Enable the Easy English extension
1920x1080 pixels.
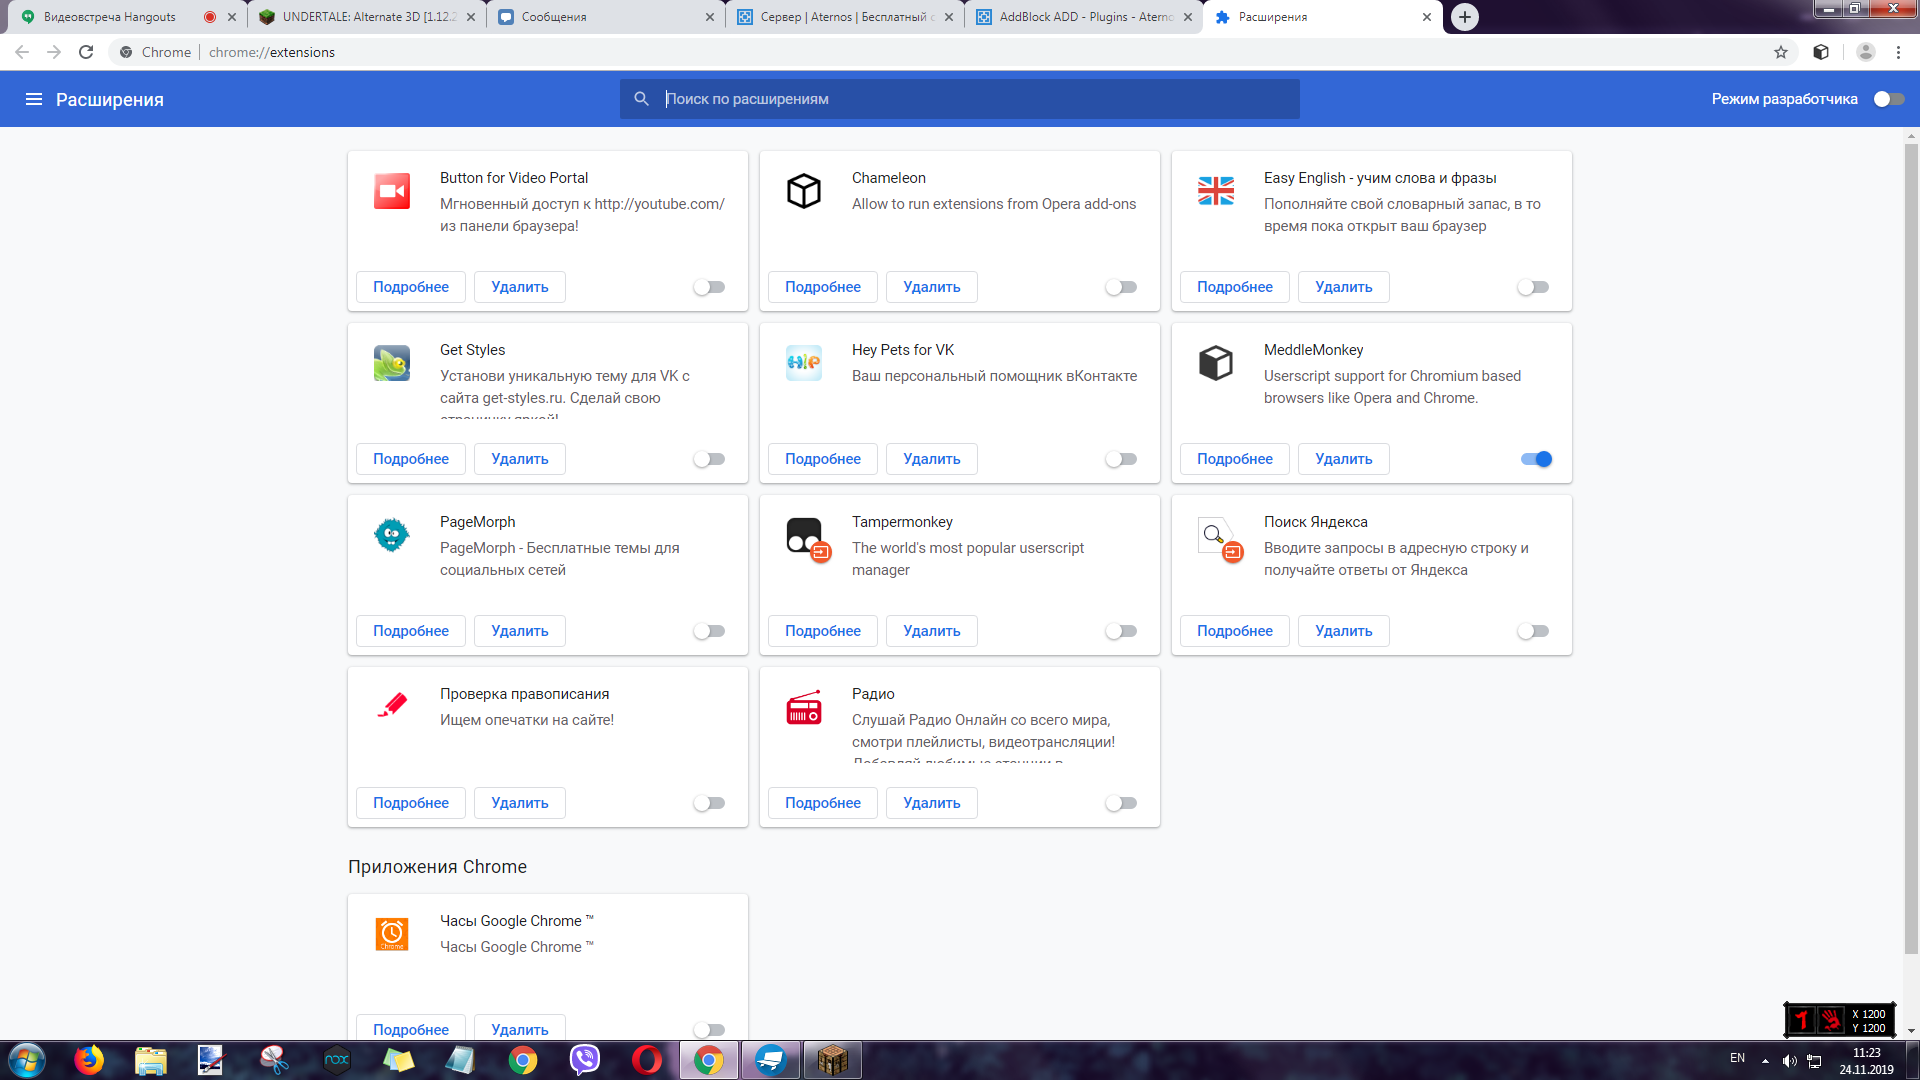click(x=1533, y=287)
